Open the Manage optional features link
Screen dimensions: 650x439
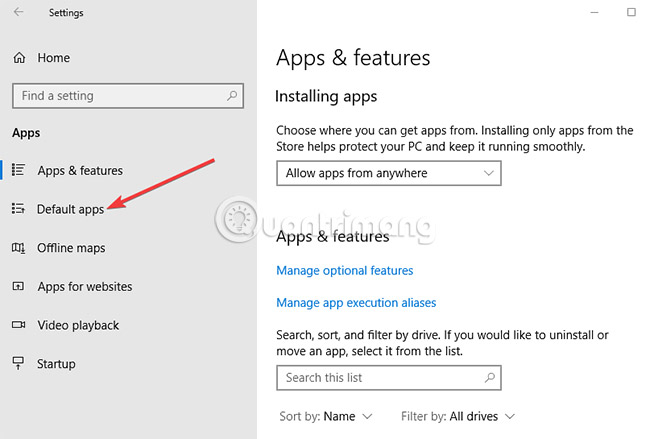[x=344, y=270]
